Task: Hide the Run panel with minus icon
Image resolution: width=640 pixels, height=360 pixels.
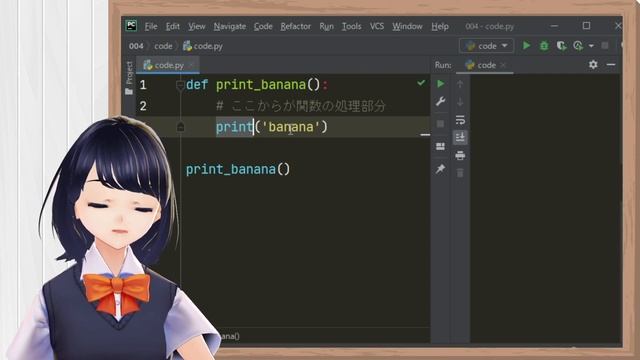Action: (x=611, y=64)
